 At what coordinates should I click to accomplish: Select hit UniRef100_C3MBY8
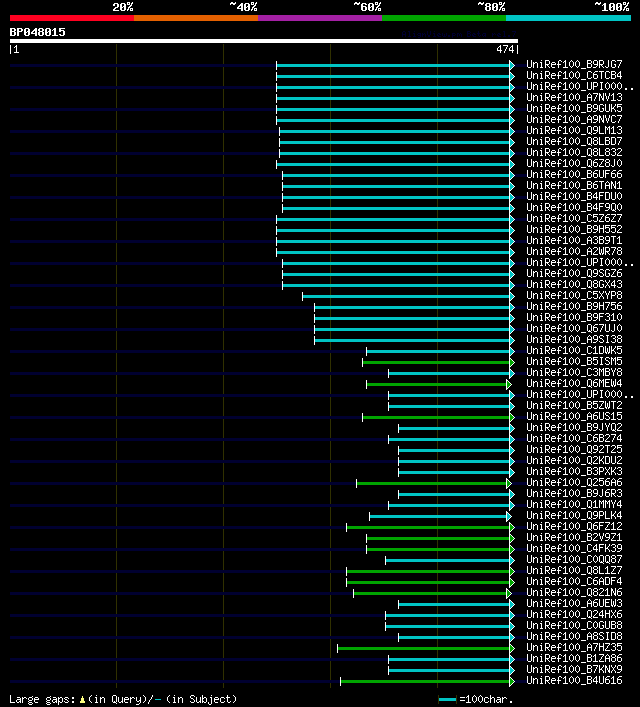pos(574,372)
